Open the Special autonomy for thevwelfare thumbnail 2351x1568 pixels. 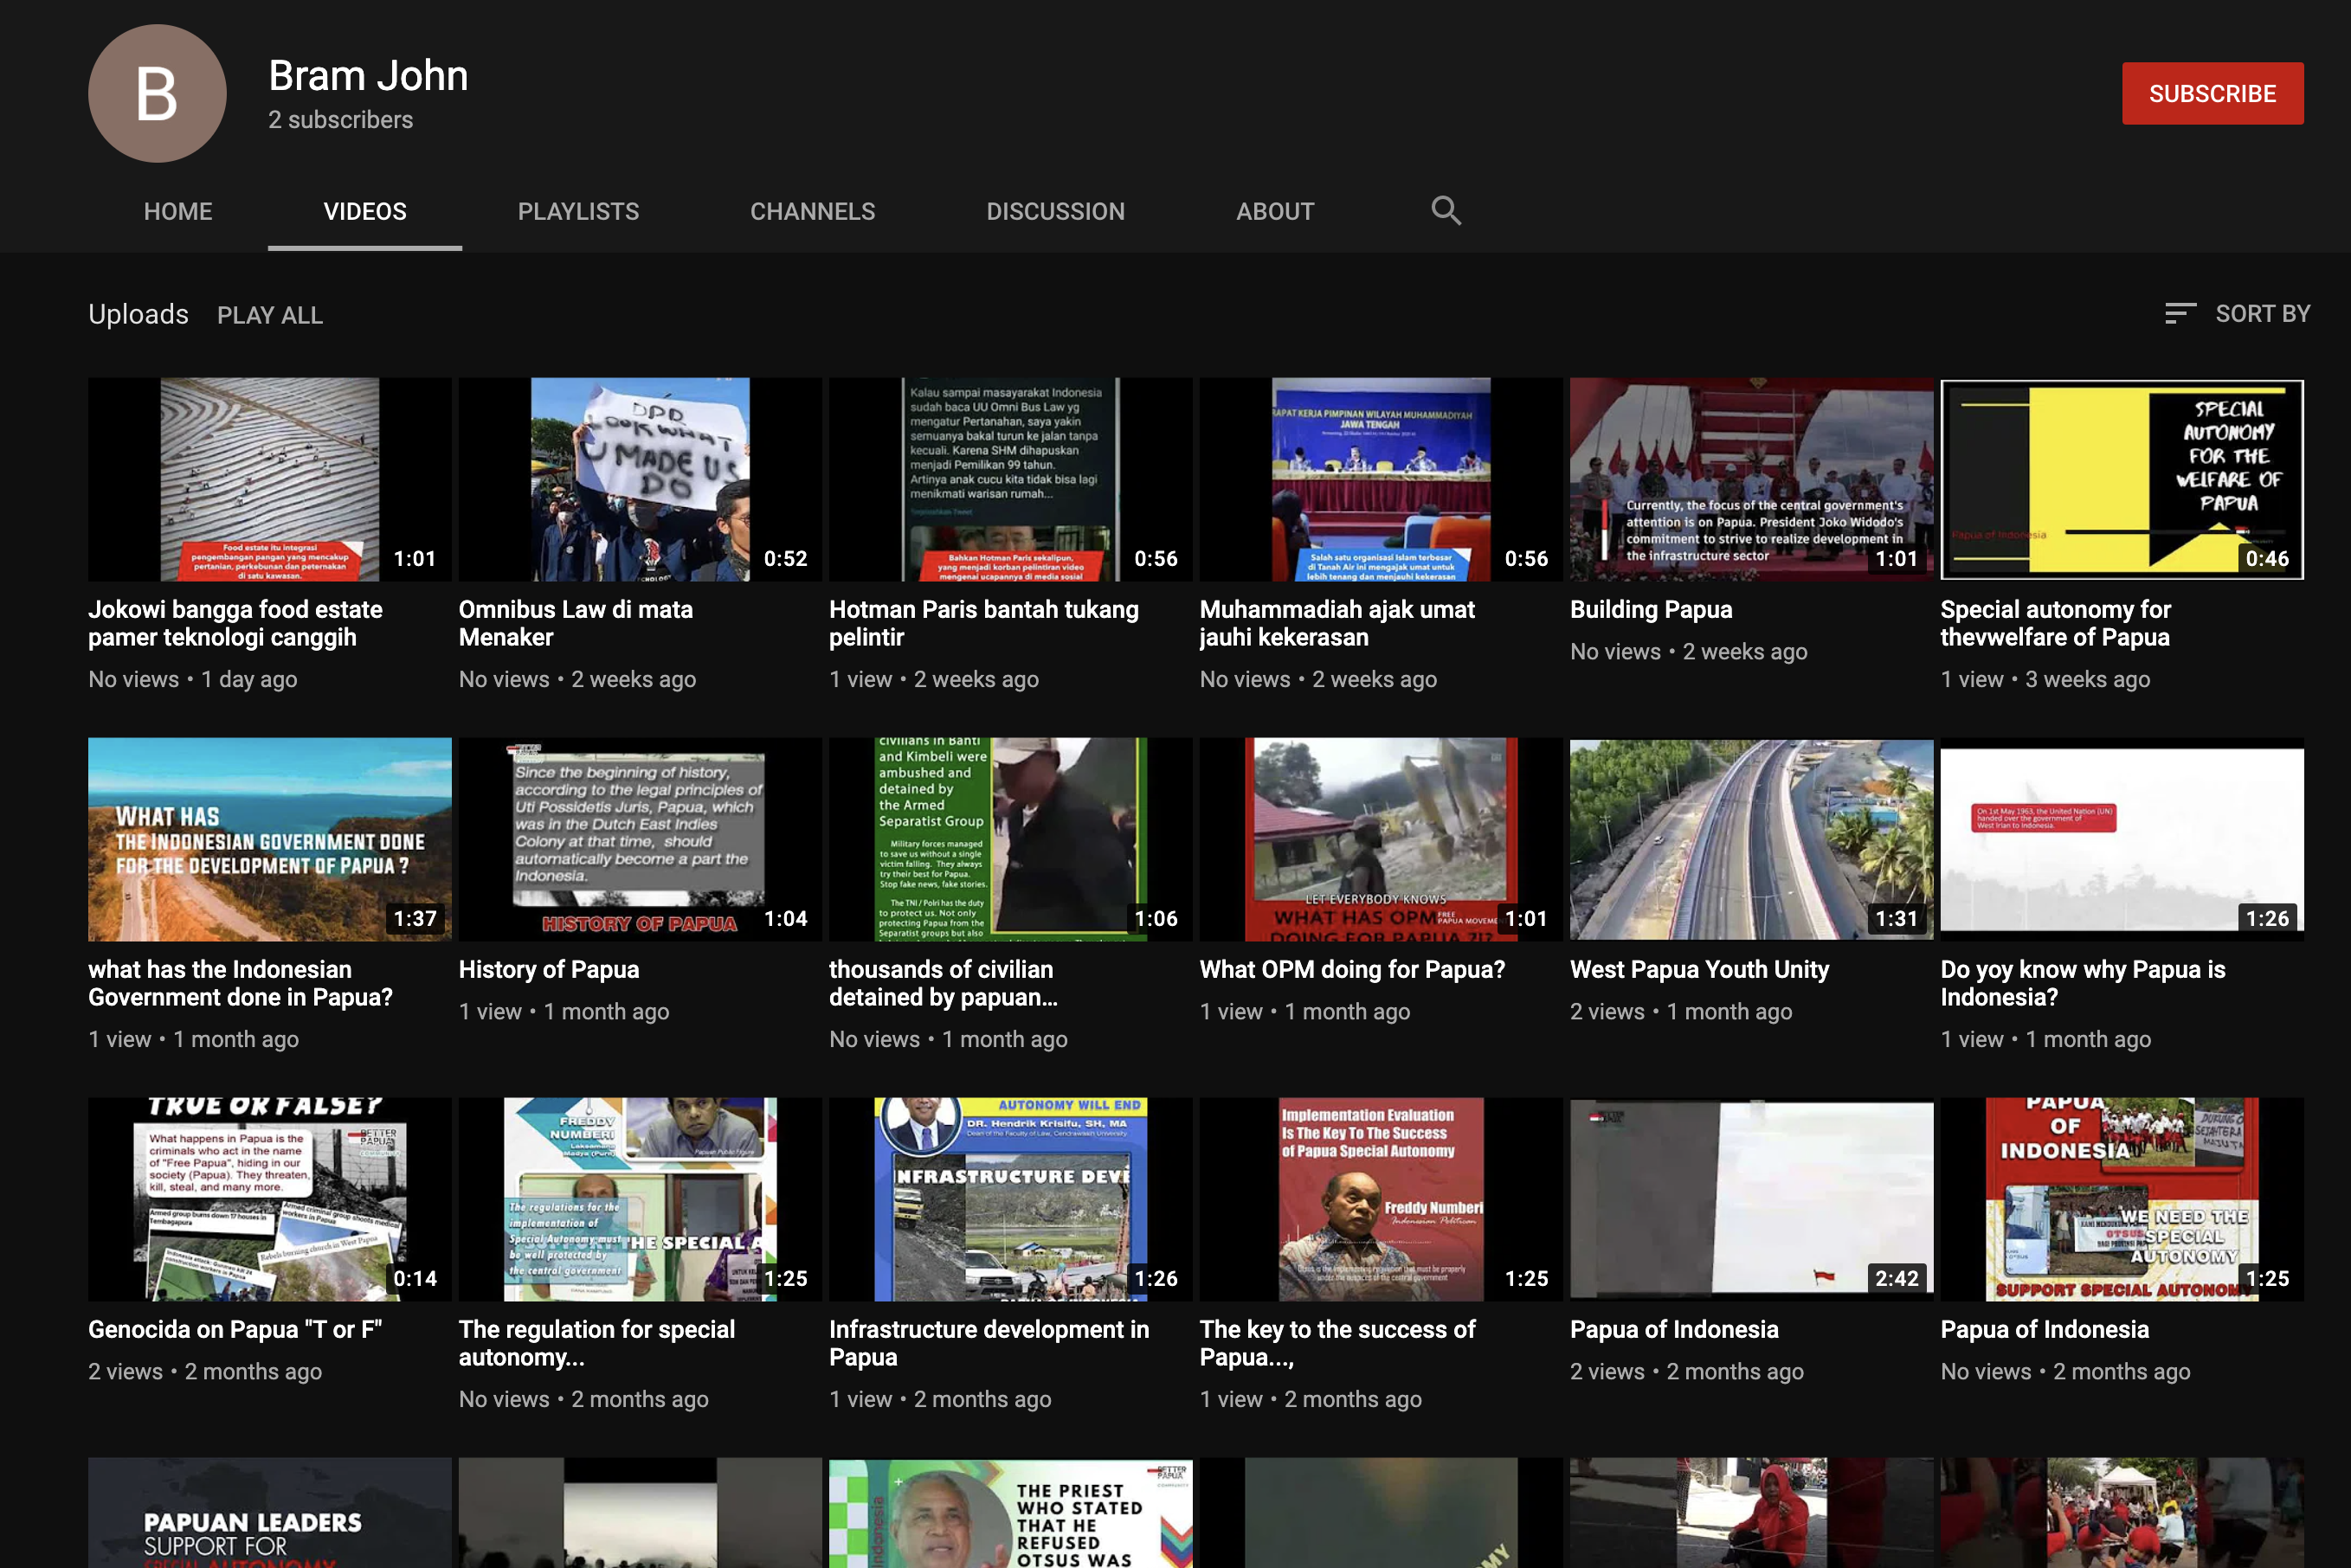(2122, 479)
